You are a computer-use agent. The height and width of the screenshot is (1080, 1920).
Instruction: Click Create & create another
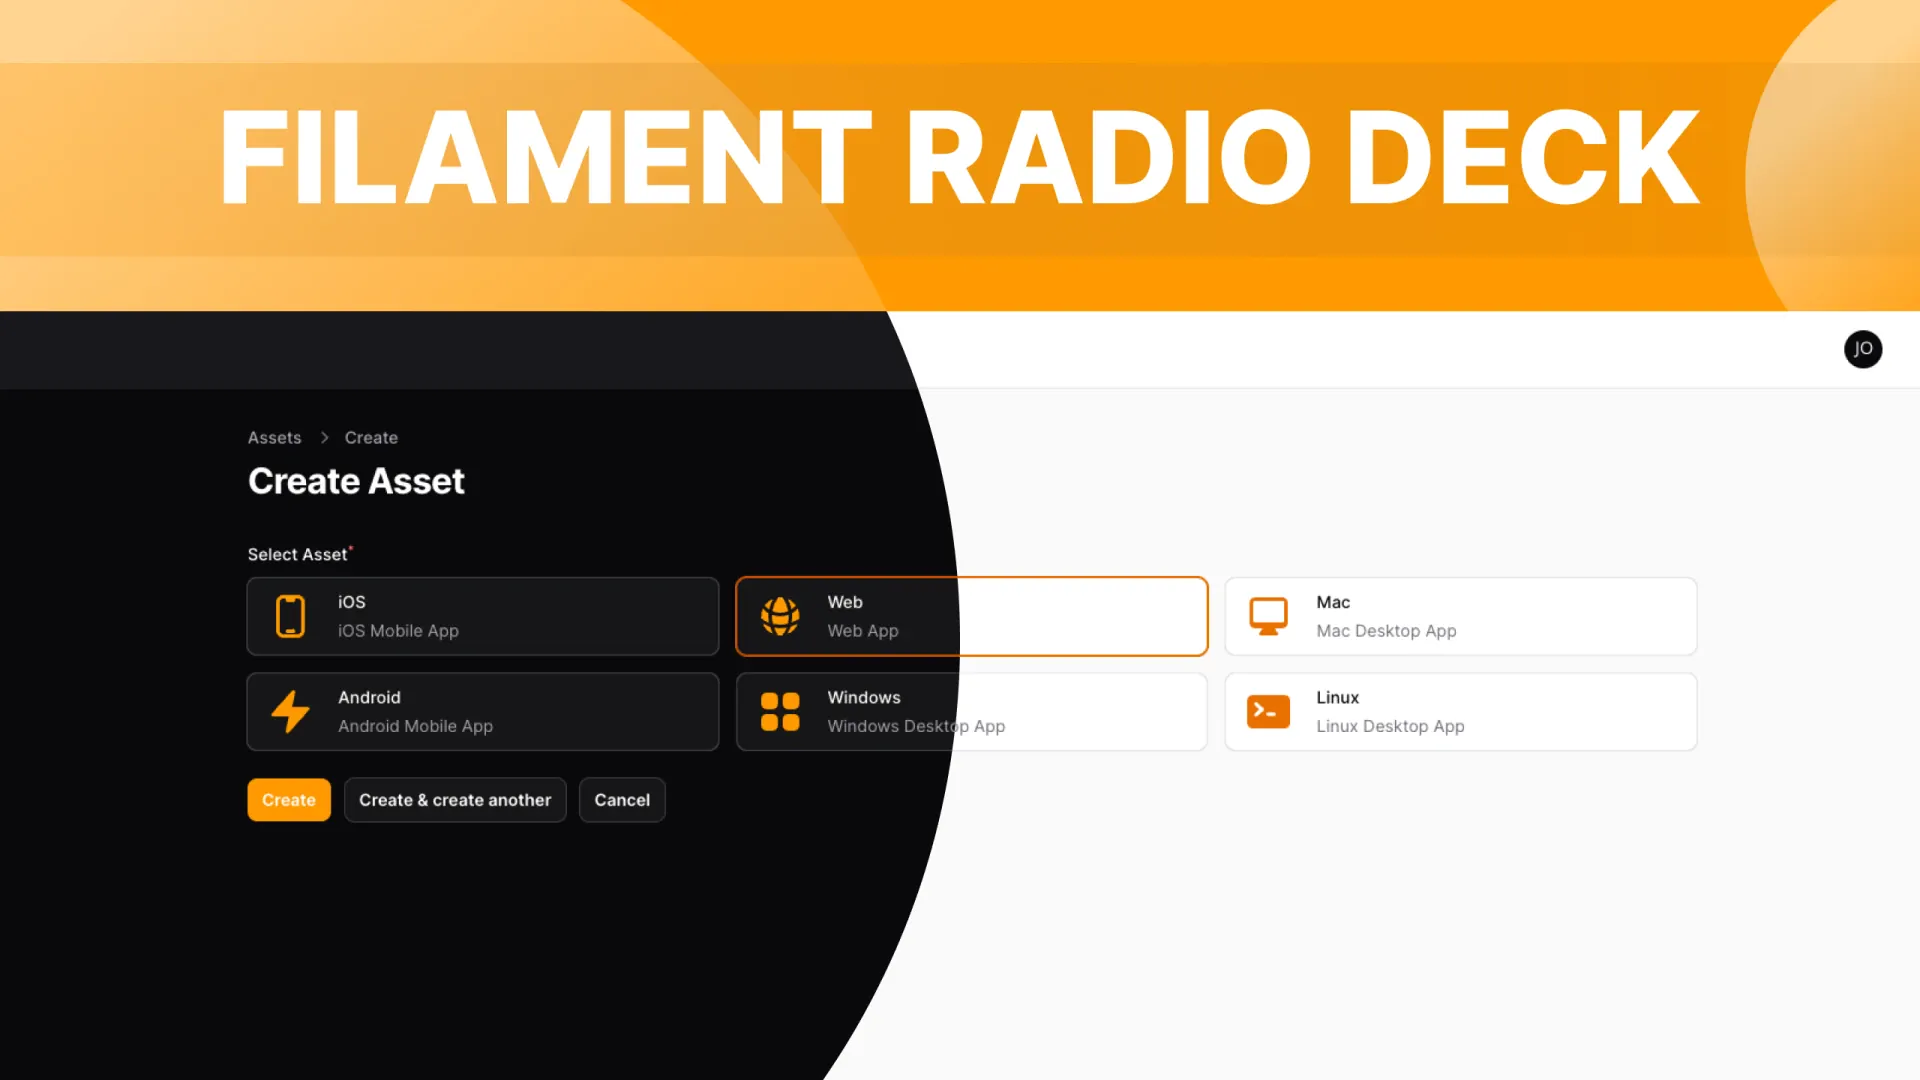(x=455, y=800)
